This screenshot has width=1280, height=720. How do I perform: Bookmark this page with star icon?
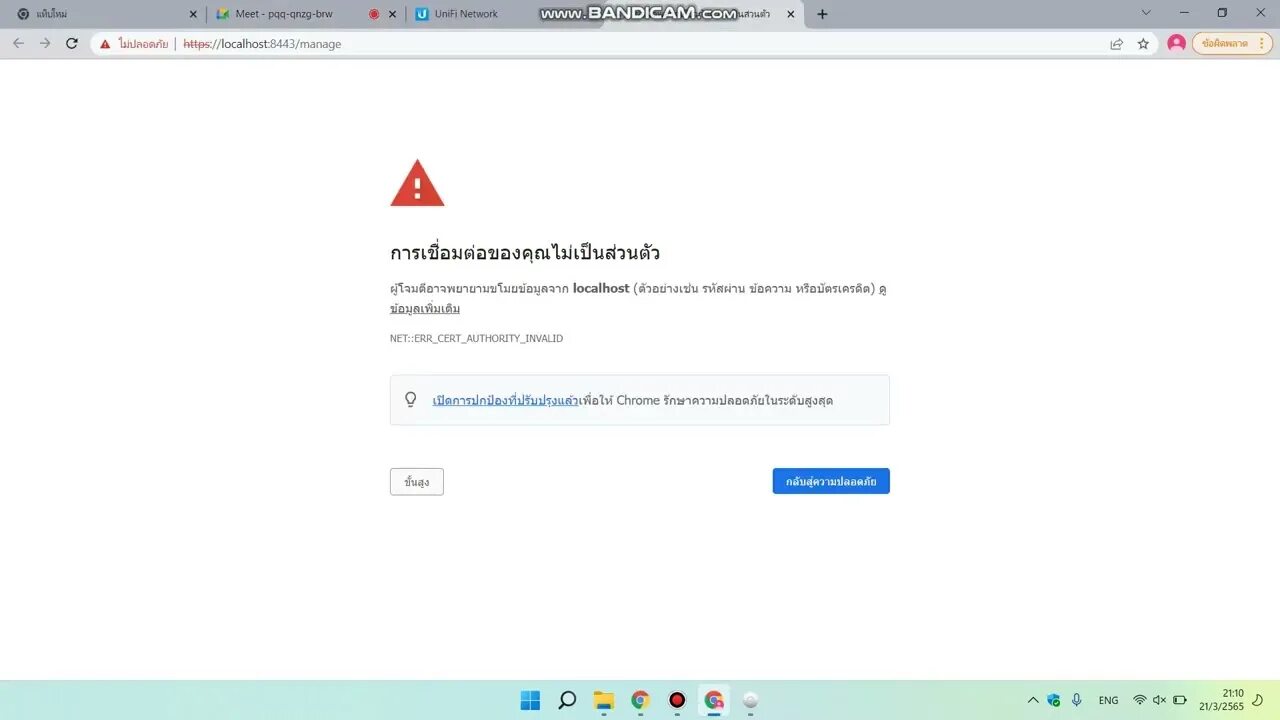(1143, 44)
